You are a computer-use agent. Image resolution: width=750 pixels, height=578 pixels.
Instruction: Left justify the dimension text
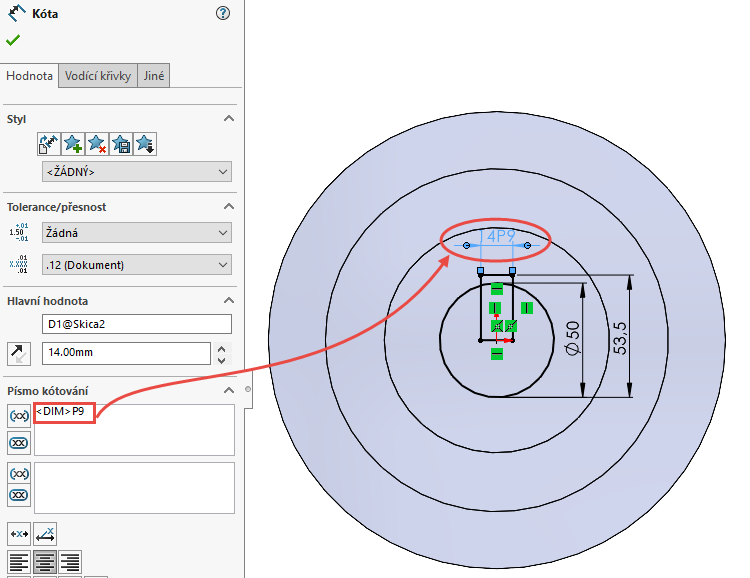(x=19, y=562)
